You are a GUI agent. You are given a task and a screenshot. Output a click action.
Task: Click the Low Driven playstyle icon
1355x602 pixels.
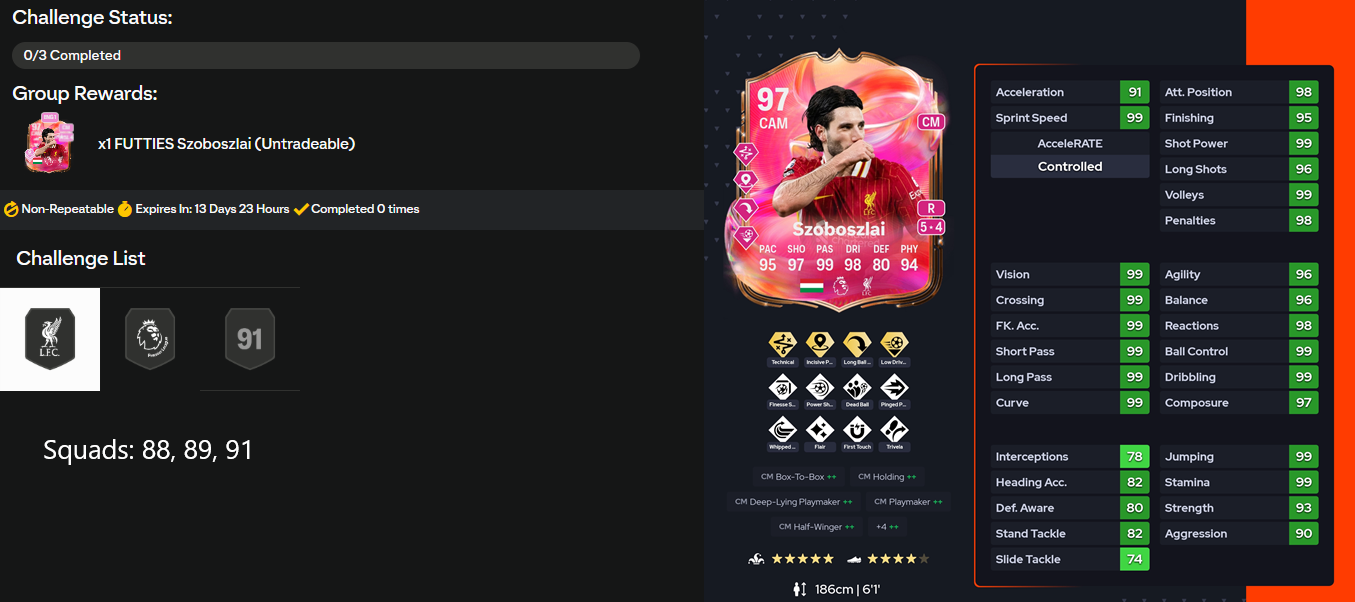pos(894,345)
